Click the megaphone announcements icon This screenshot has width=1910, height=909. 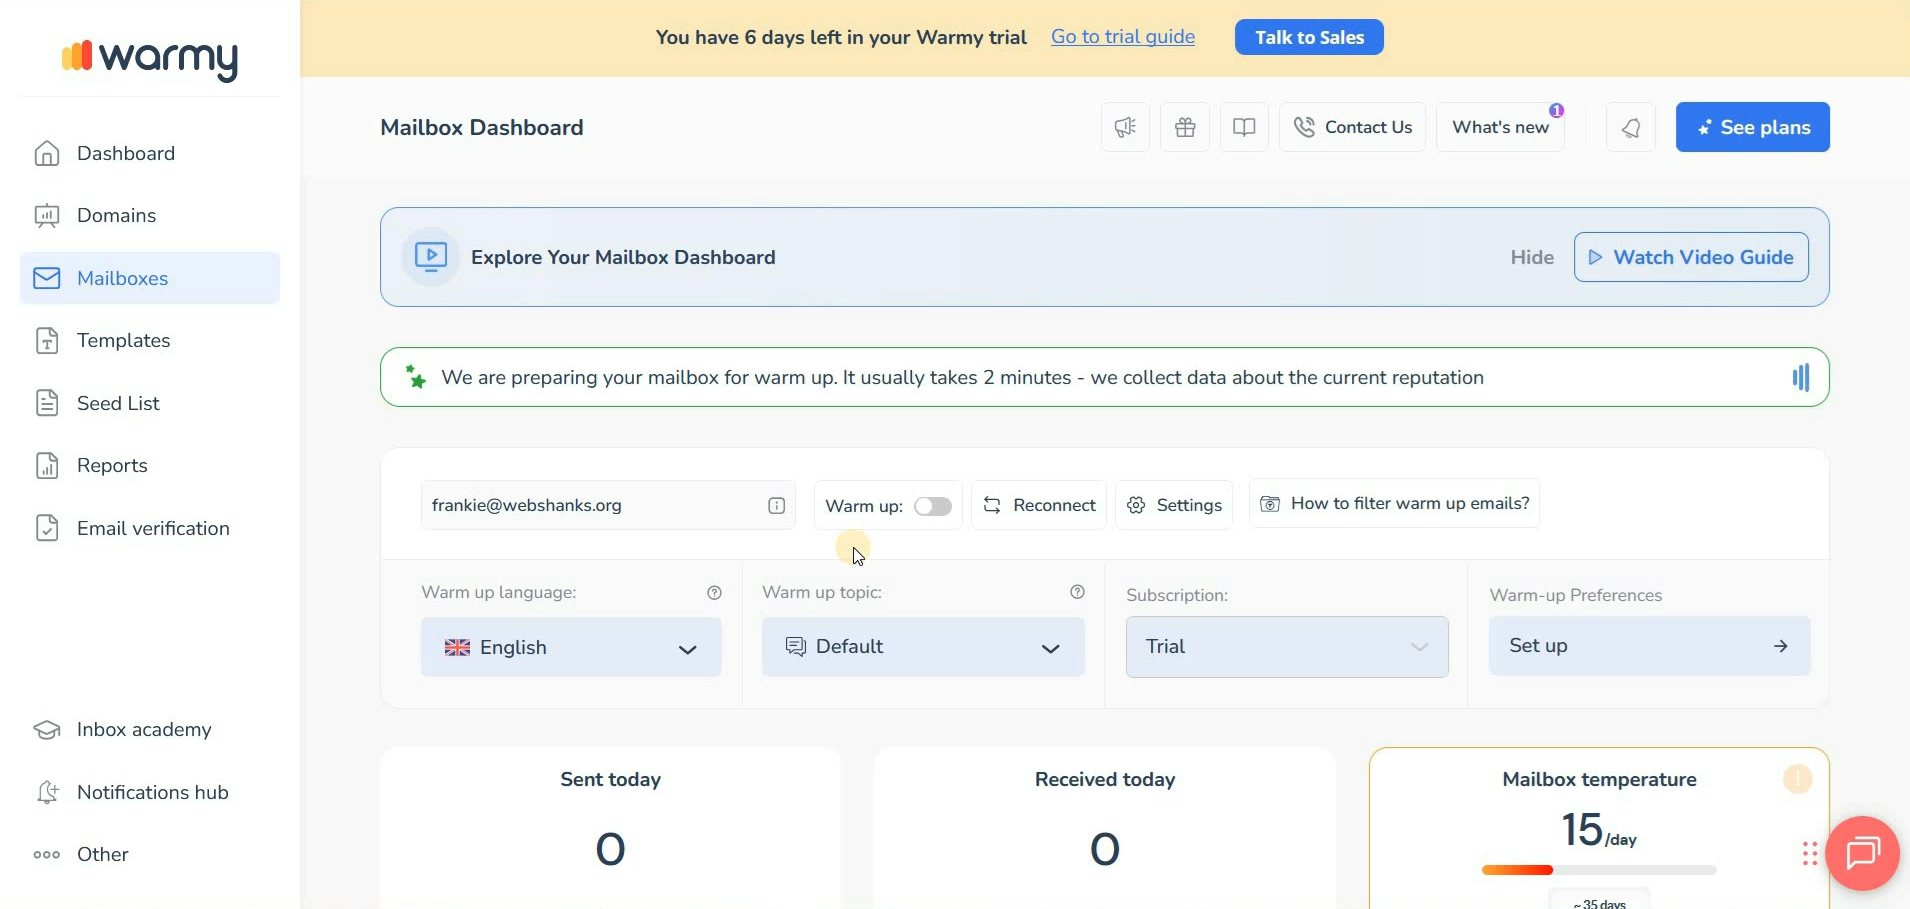pos(1125,127)
